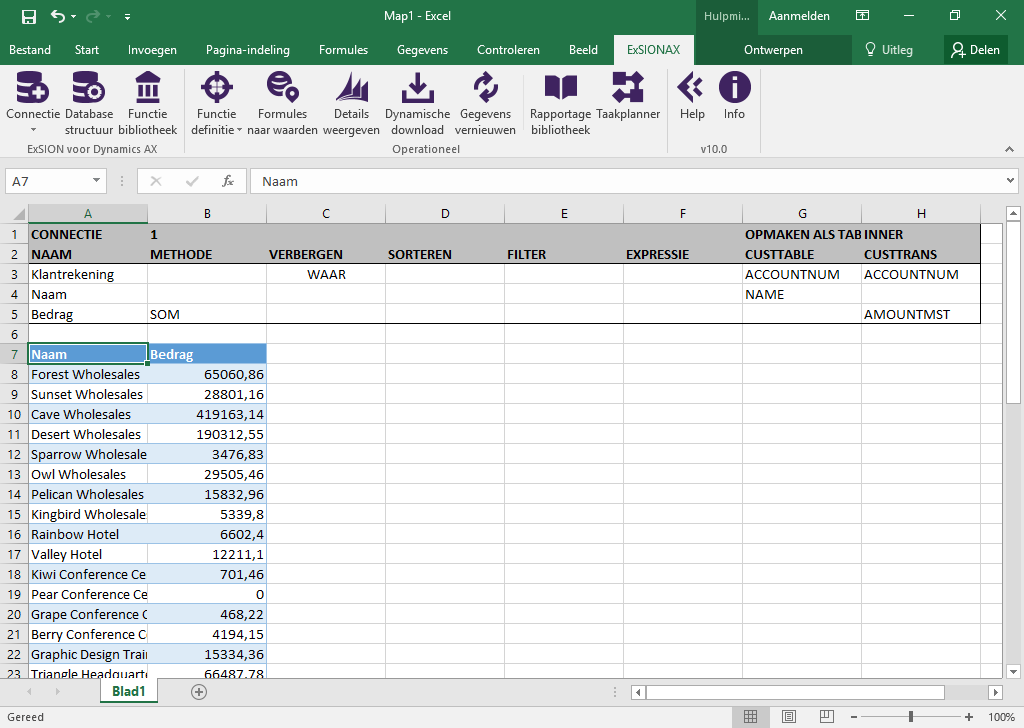Open ExSION Help

pos(692,97)
